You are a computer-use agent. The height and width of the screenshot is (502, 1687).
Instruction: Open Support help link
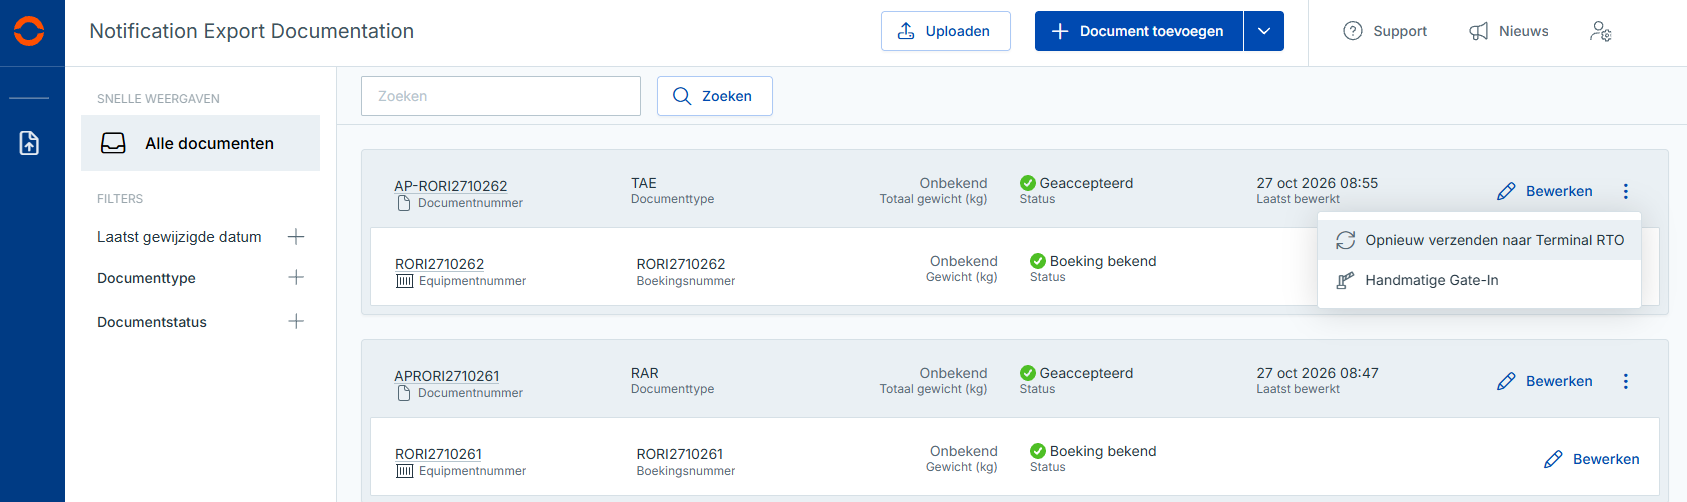tap(1385, 31)
